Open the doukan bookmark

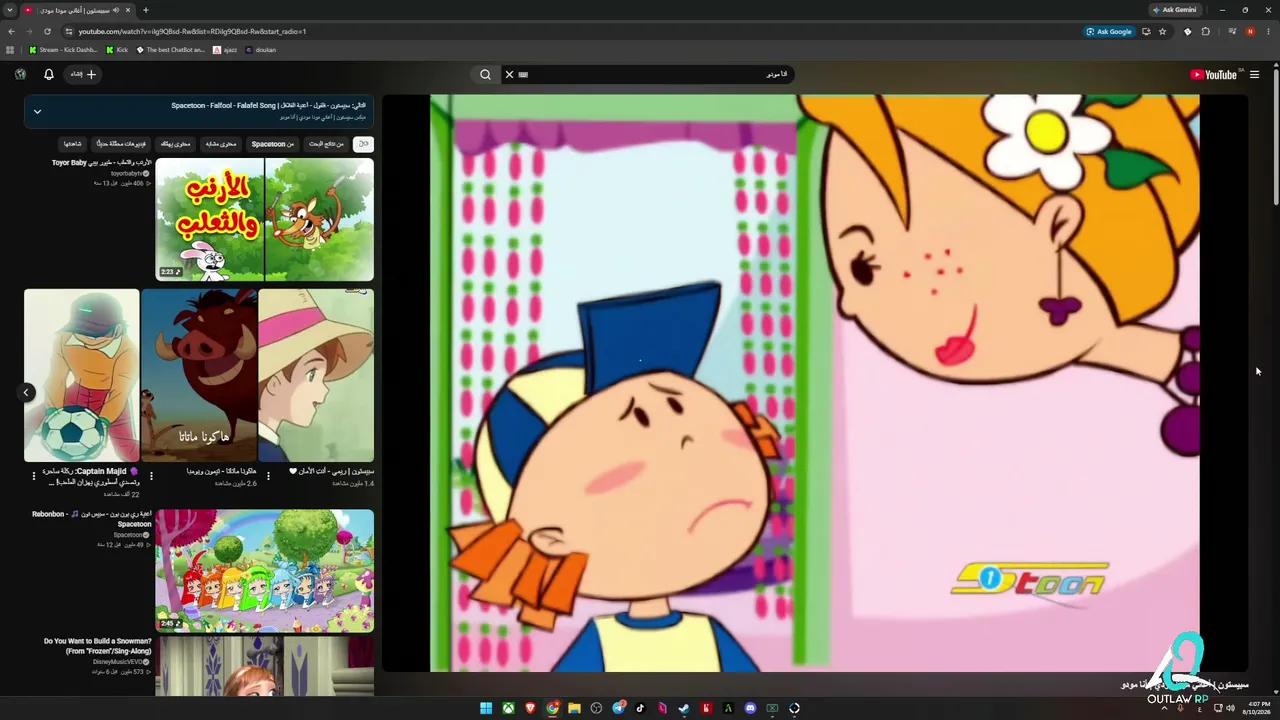coord(260,49)
